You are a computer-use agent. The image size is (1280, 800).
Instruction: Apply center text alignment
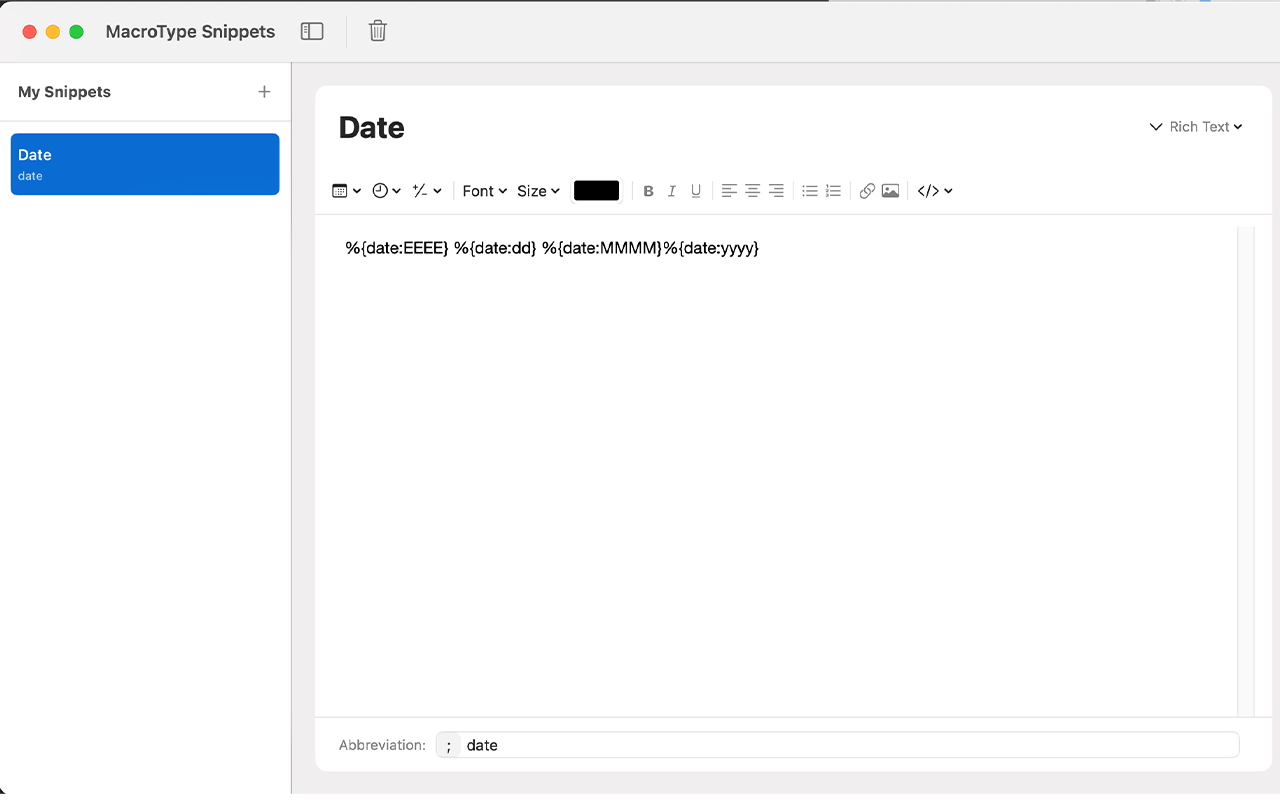pyautogui.click(x=752, y=190)
